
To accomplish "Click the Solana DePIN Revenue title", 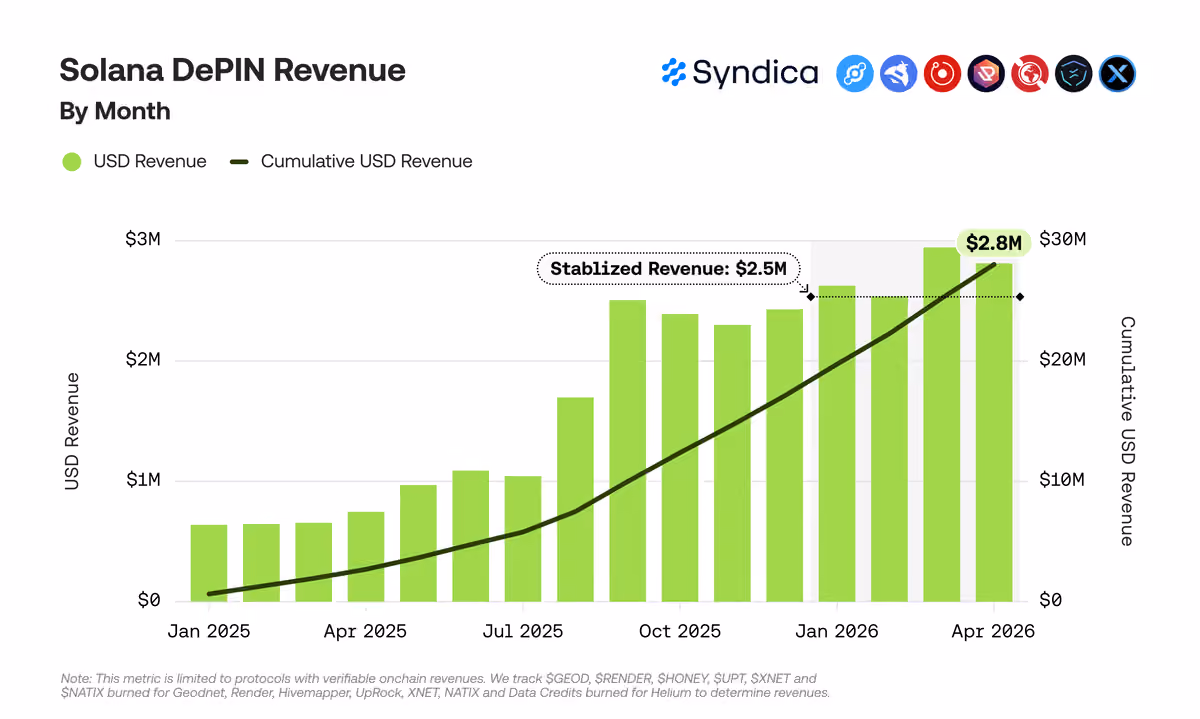I will [232, 70].
